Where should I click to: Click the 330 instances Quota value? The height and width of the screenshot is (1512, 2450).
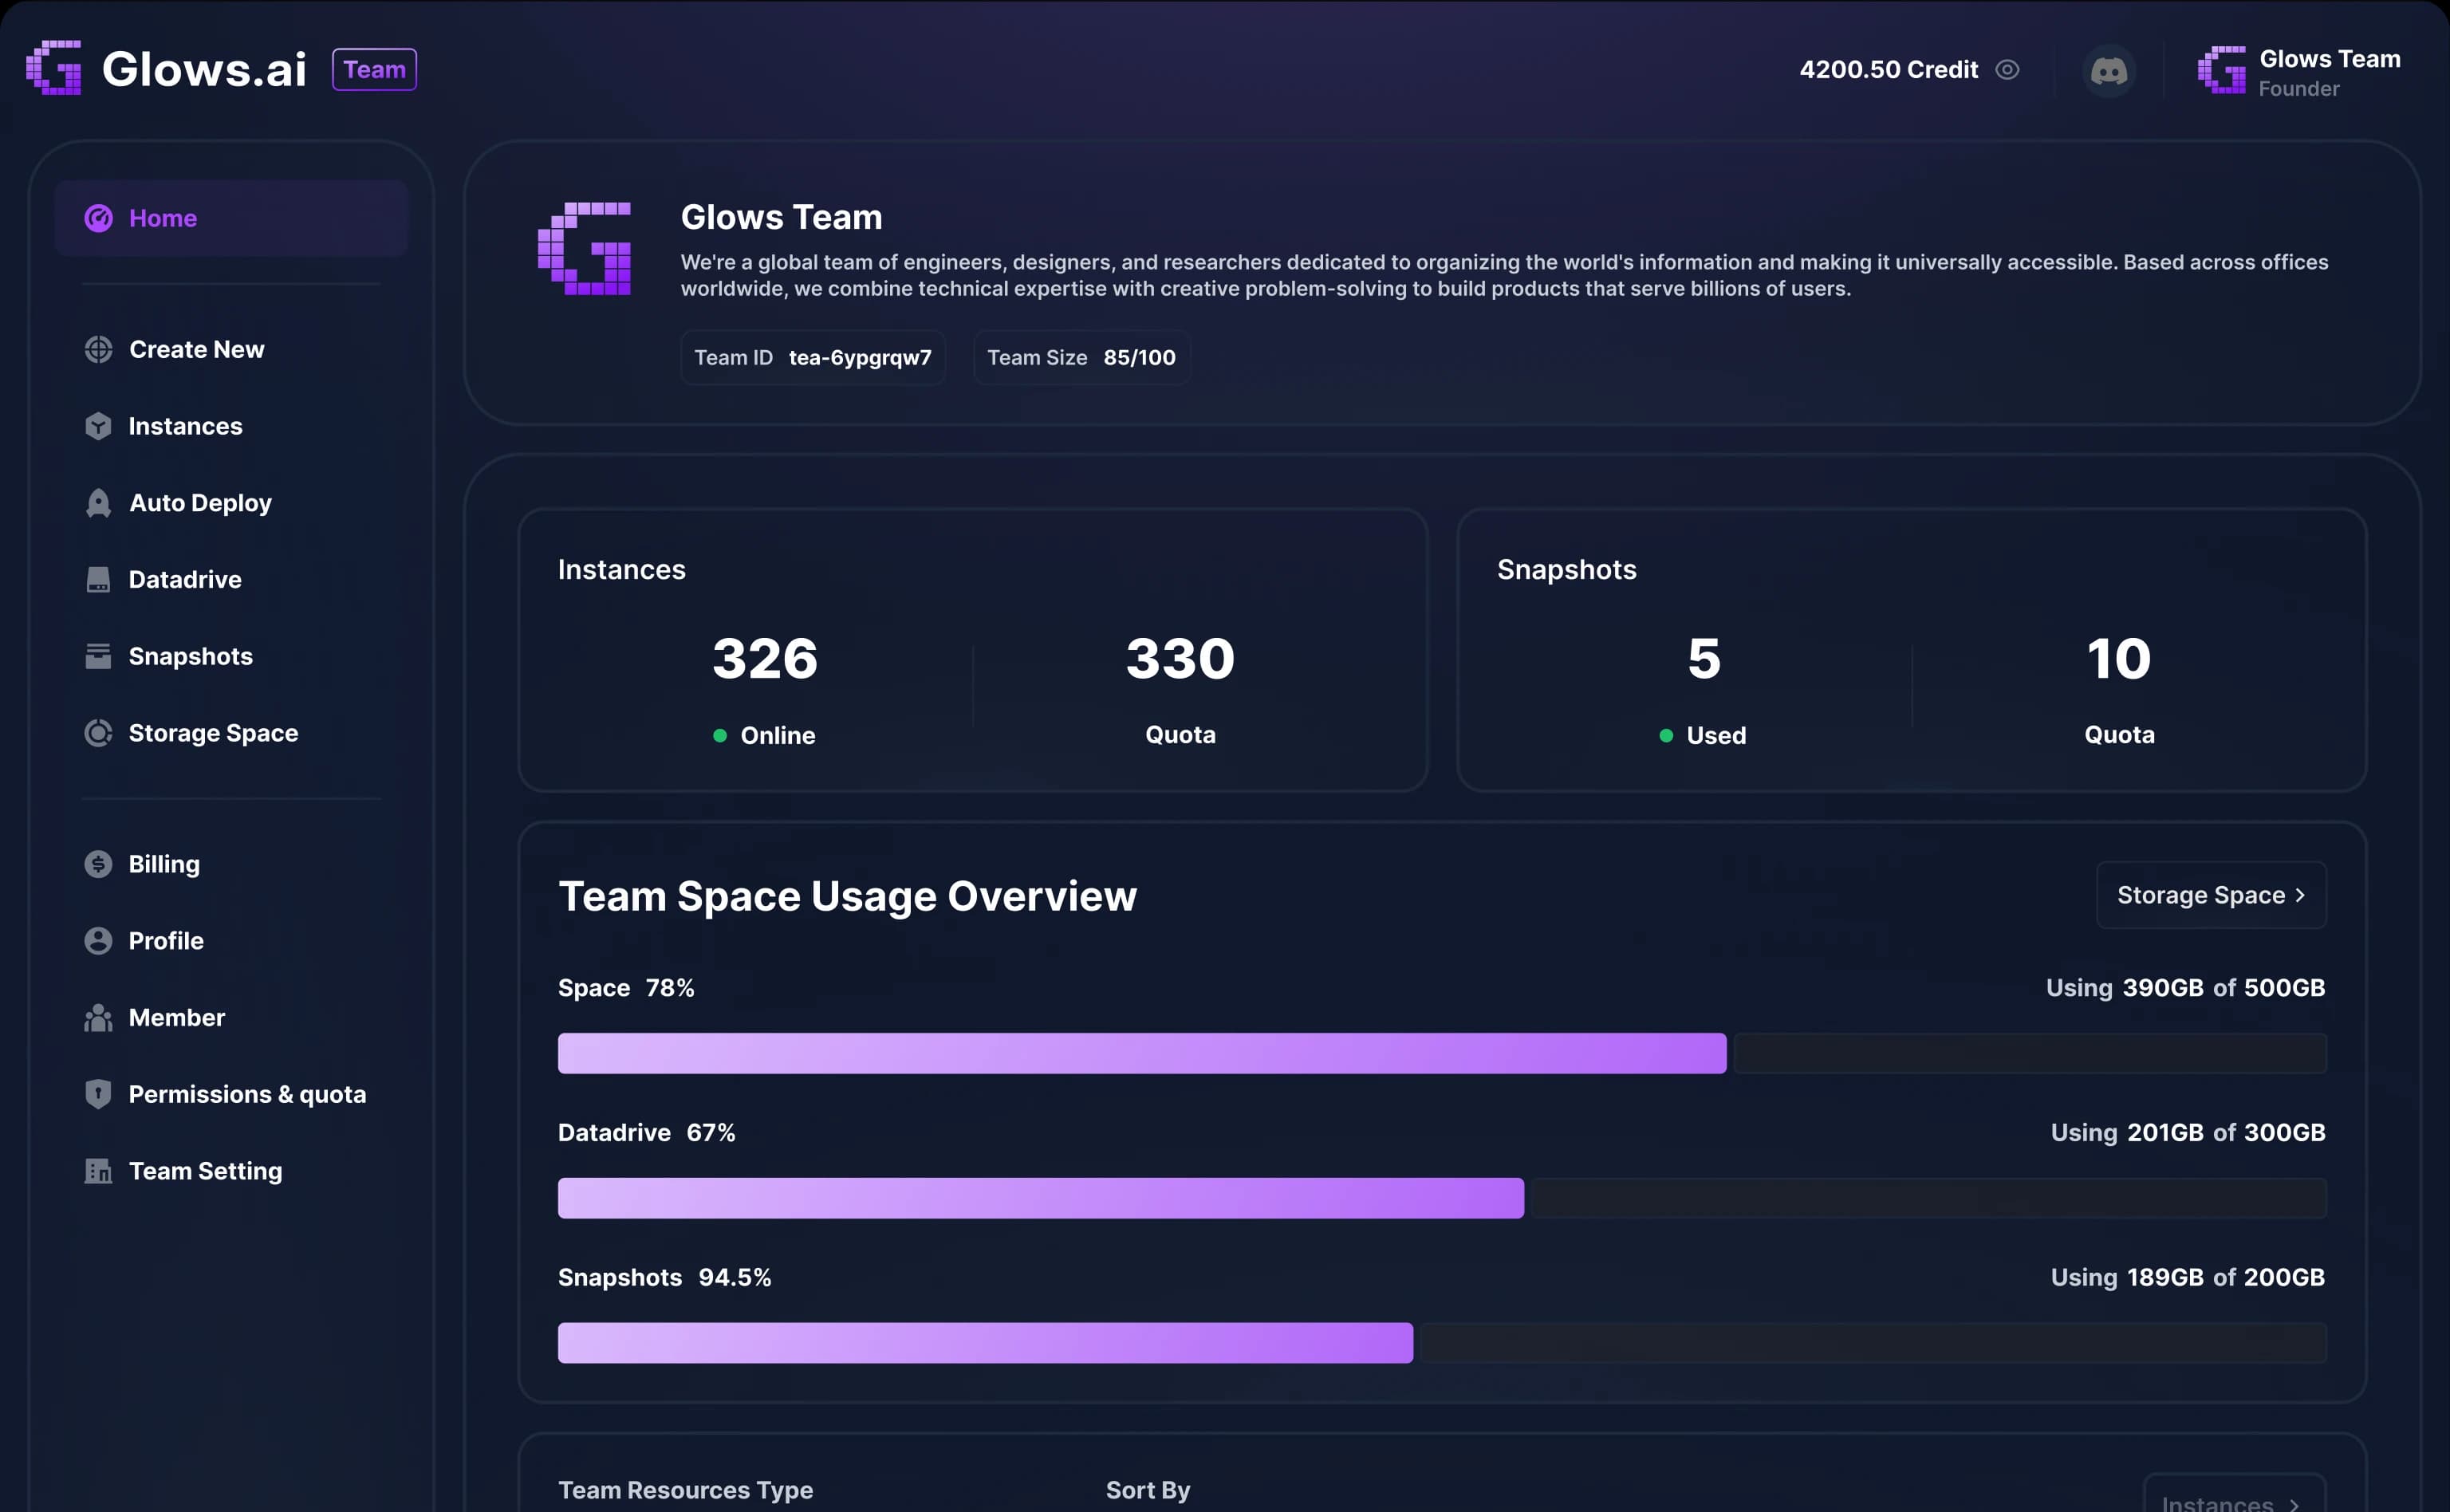(x=1180, y=659)
